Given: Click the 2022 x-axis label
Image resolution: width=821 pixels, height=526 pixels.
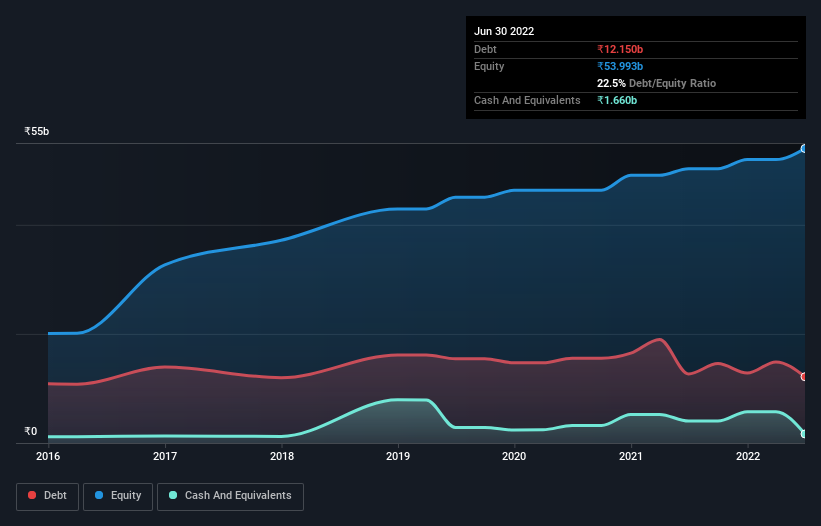Looking at the screenshot, I should [x=748, y=456].
